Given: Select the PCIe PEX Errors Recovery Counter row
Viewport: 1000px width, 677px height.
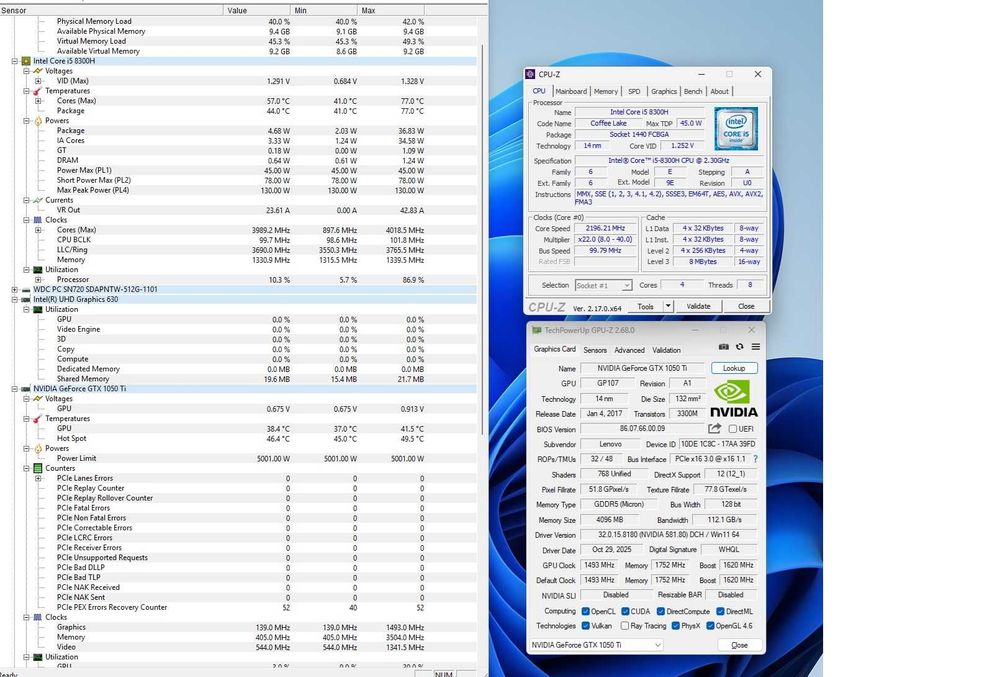Looking at the screenshot, I should (239, 608).
